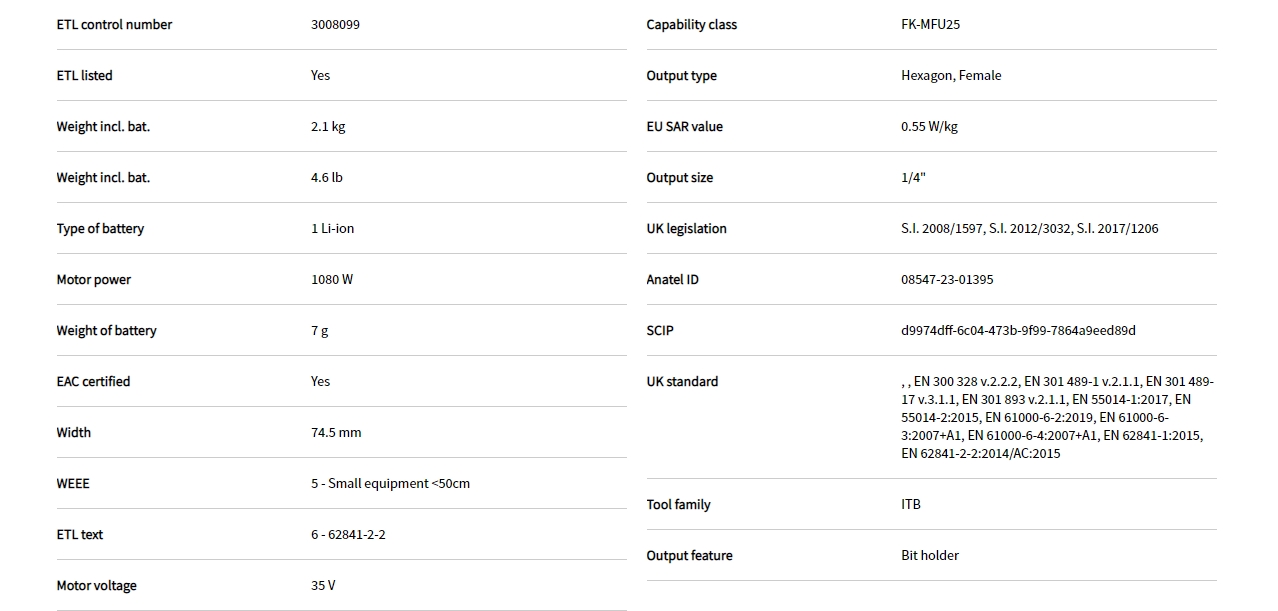The image size is (1278, 611).
Task: Click the EAC certified label
Action: tap(93, 382)
